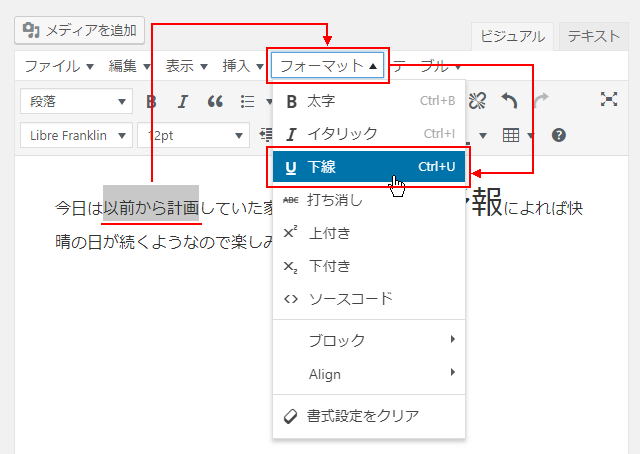Redo the last action
The height and width of the screenshot is (454, 640).
pyautogui.click(x=541, y=100)
